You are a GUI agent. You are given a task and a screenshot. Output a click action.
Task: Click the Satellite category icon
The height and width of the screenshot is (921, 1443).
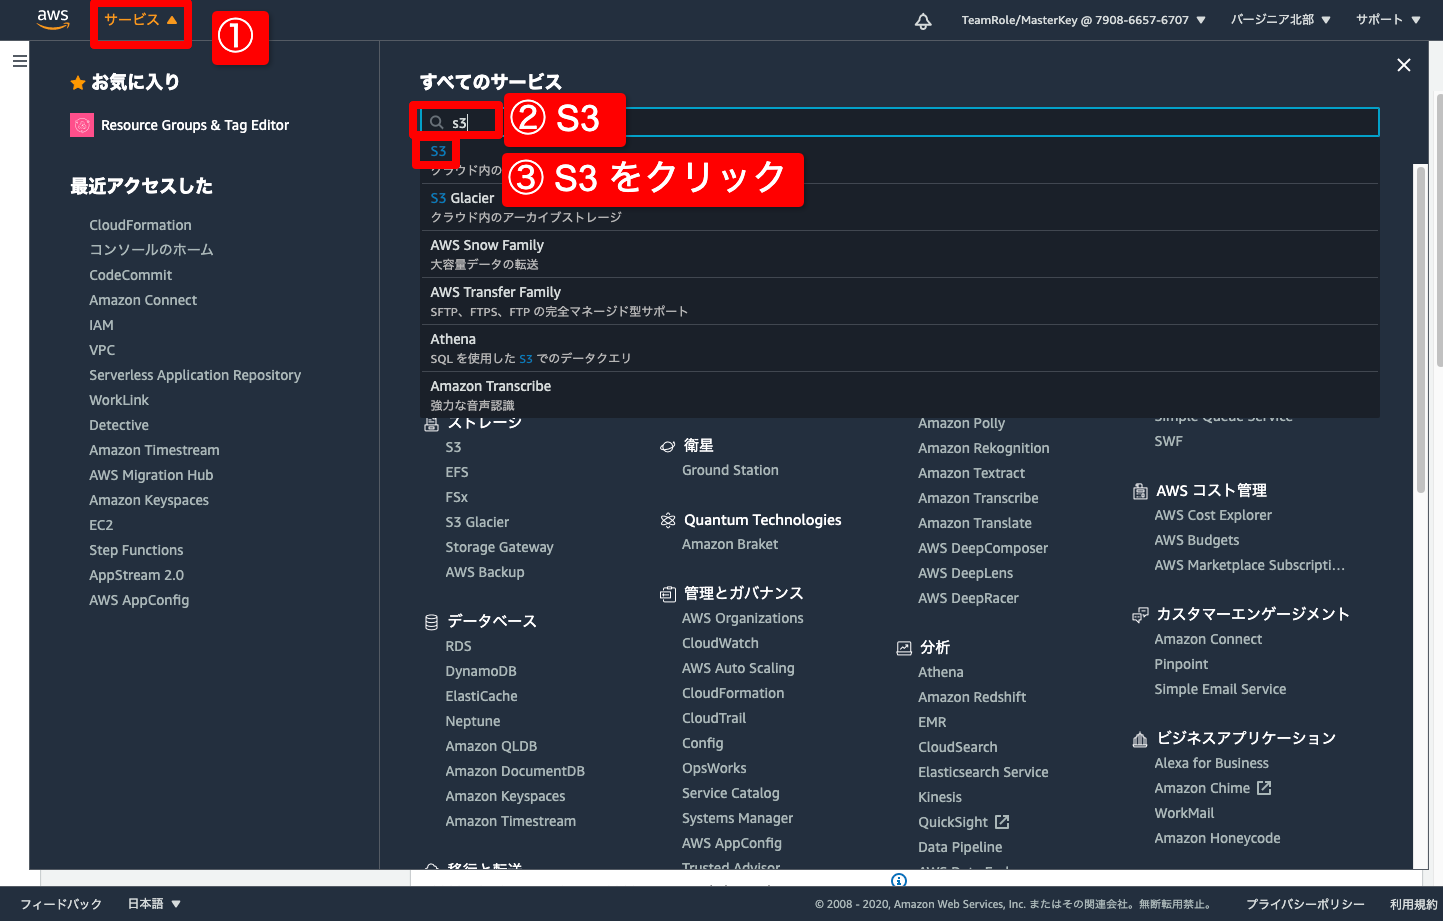[x=668, y=446]
